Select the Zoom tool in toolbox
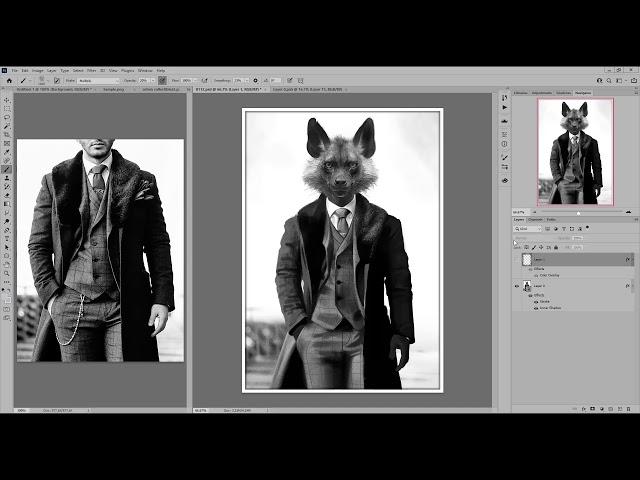640x480 pixels. 7,273
